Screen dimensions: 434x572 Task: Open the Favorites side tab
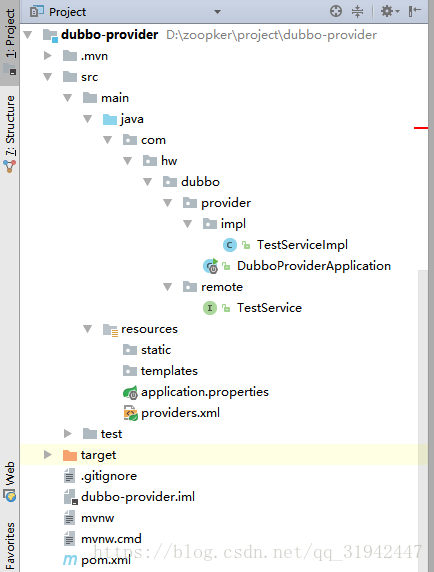point(10,545)
